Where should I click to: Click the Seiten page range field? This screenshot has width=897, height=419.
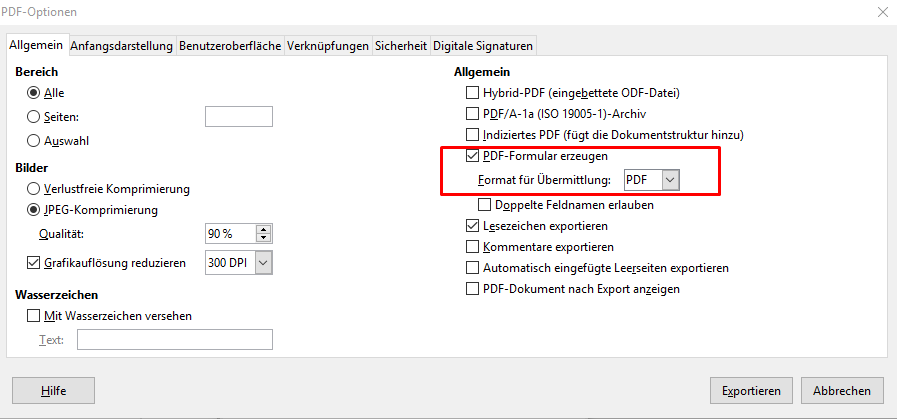(239, 117)
